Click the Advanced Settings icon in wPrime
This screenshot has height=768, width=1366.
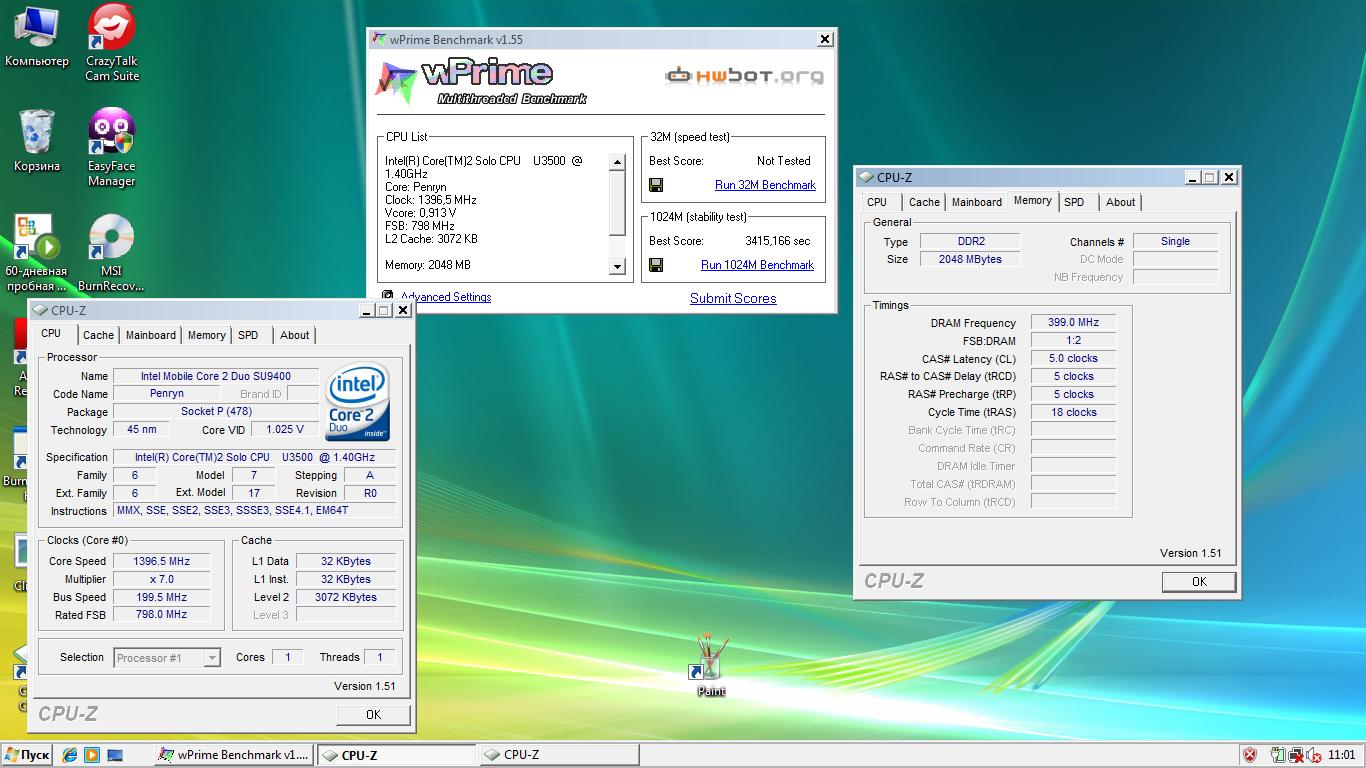click(x=388, y=296)
